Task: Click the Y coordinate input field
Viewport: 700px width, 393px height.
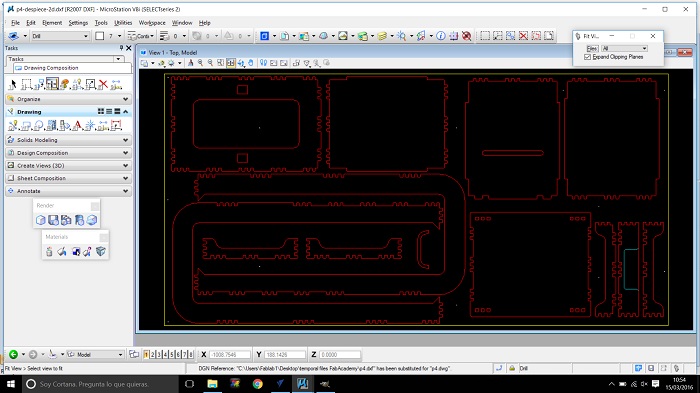Action: [285, 355]
